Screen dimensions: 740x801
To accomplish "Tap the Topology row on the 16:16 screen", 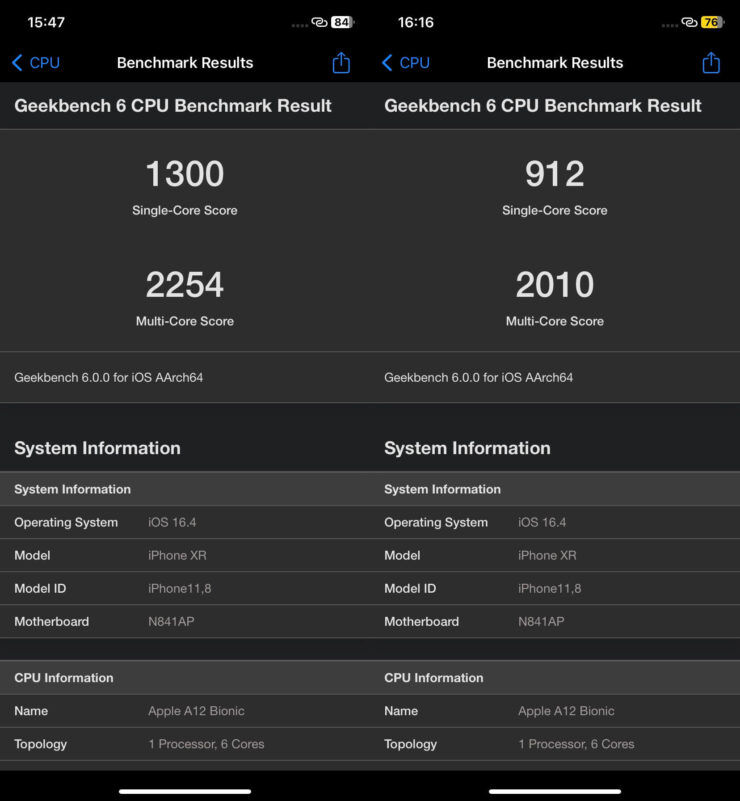I will (555, 744).
